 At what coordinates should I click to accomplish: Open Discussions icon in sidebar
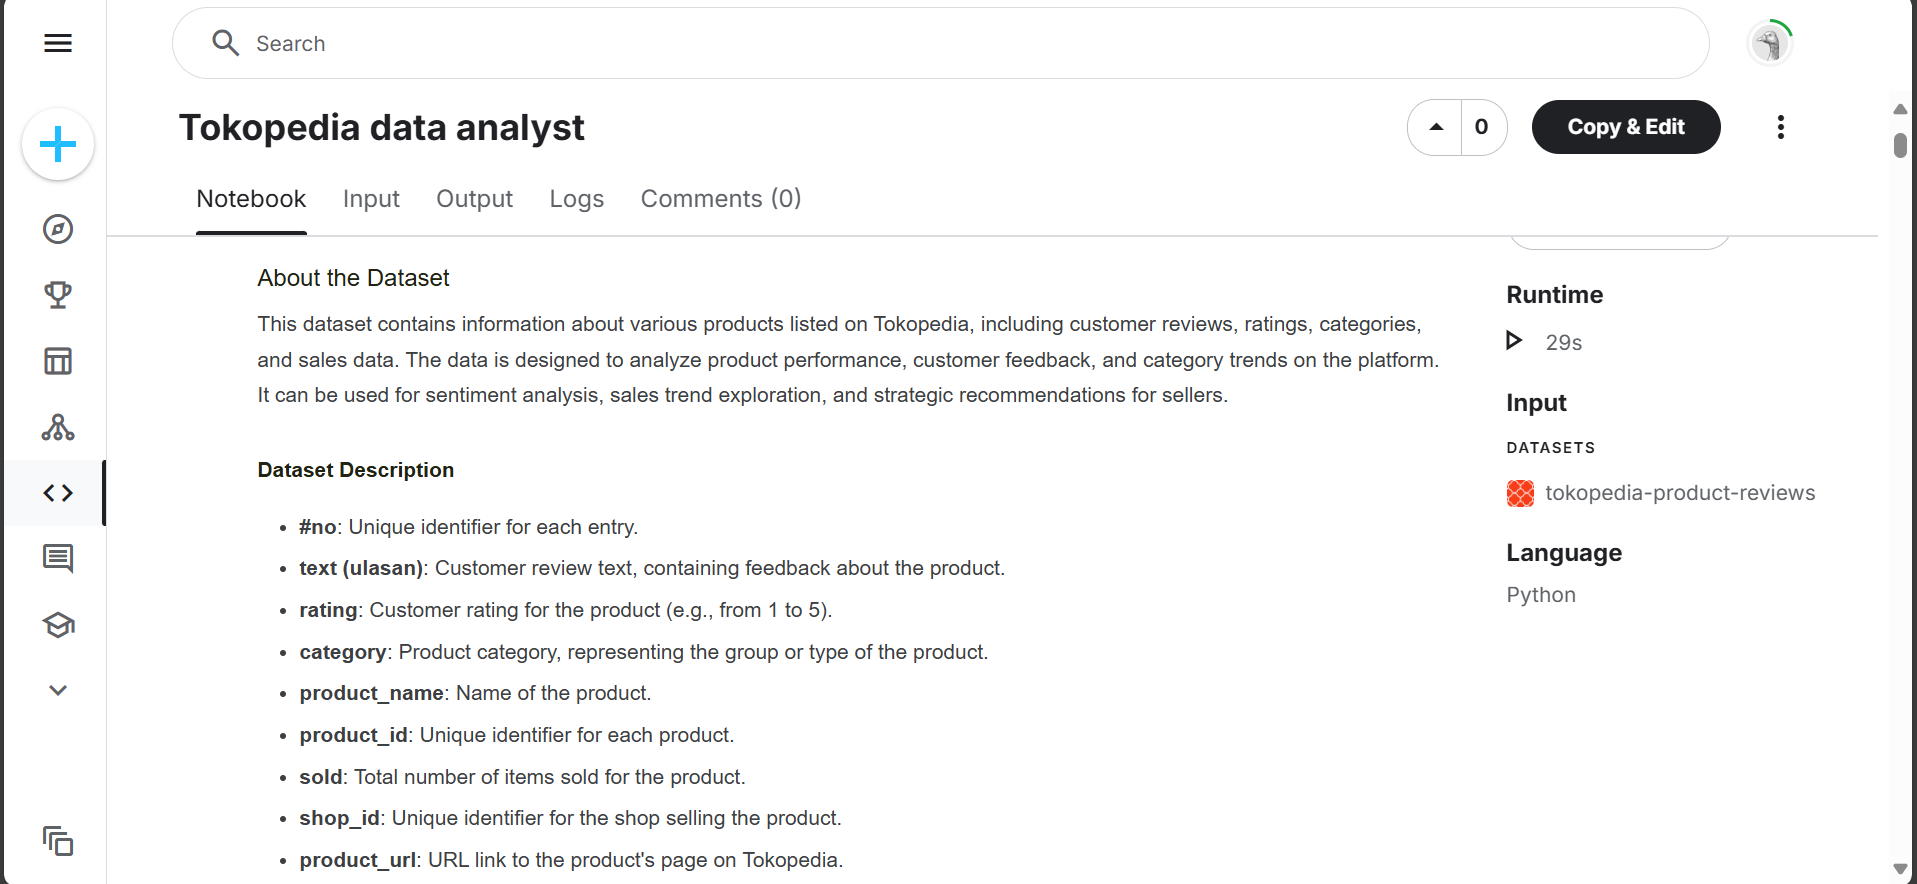tap(58, 558)
